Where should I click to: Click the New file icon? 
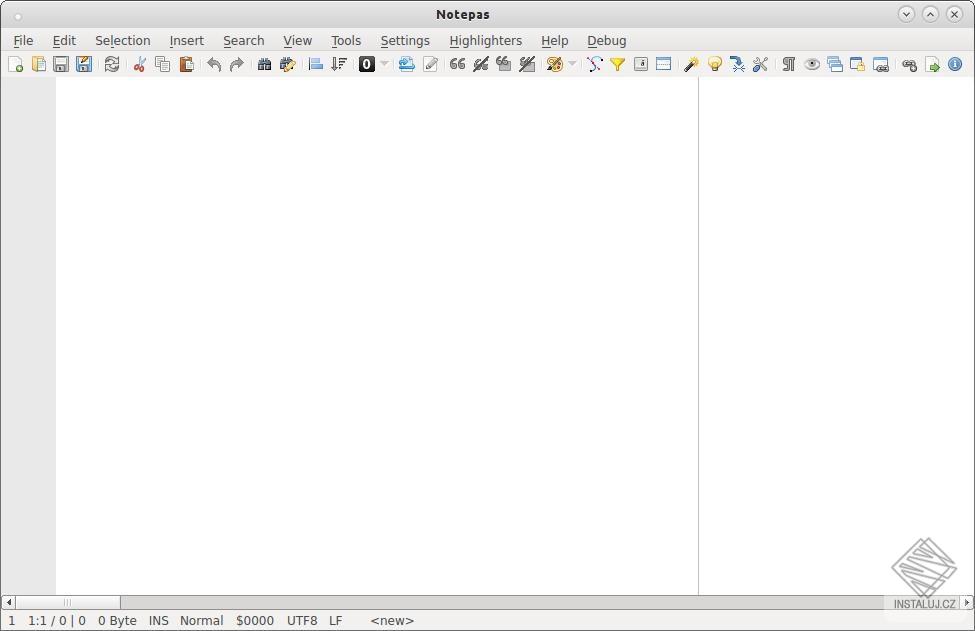tap(16, 64)
